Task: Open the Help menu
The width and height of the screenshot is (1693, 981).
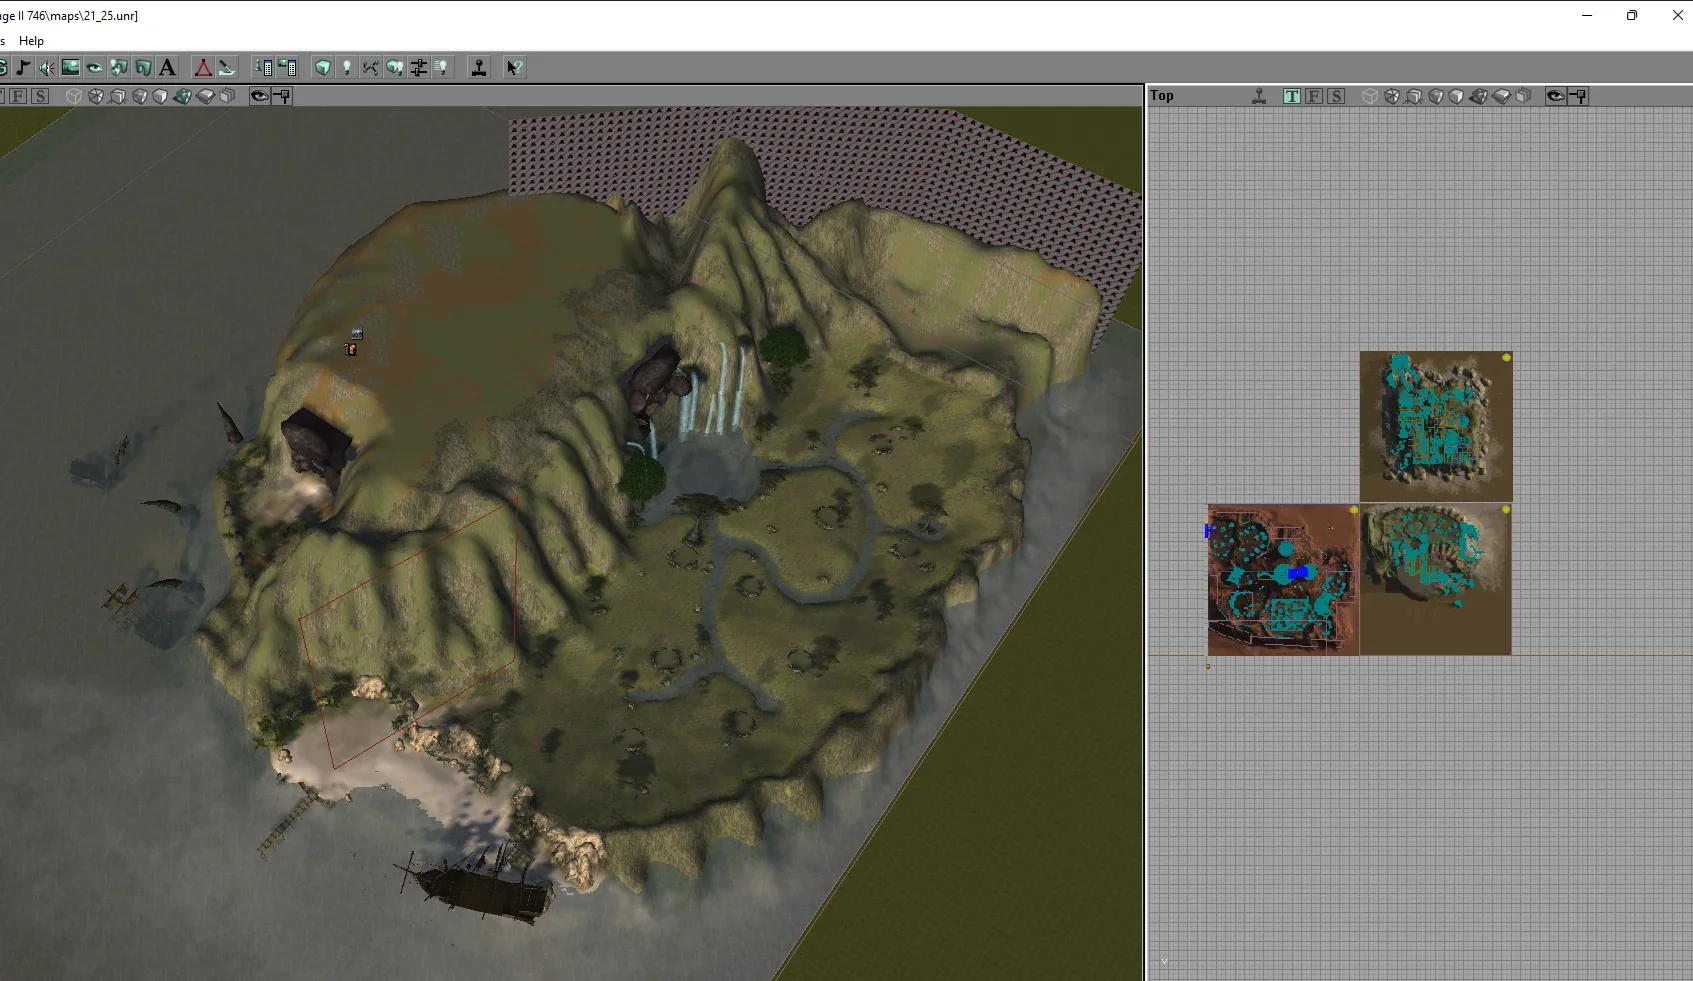Action: (31, 41)
